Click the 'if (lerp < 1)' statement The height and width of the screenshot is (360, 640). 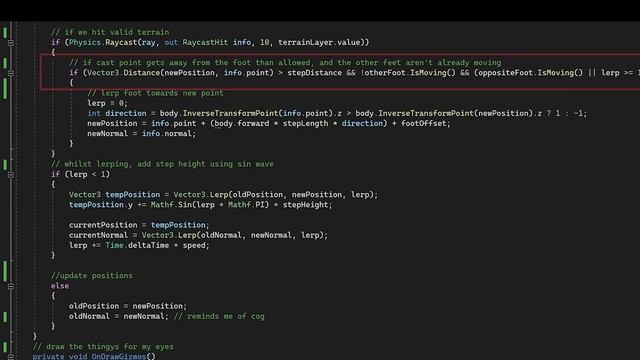(80, 174)
